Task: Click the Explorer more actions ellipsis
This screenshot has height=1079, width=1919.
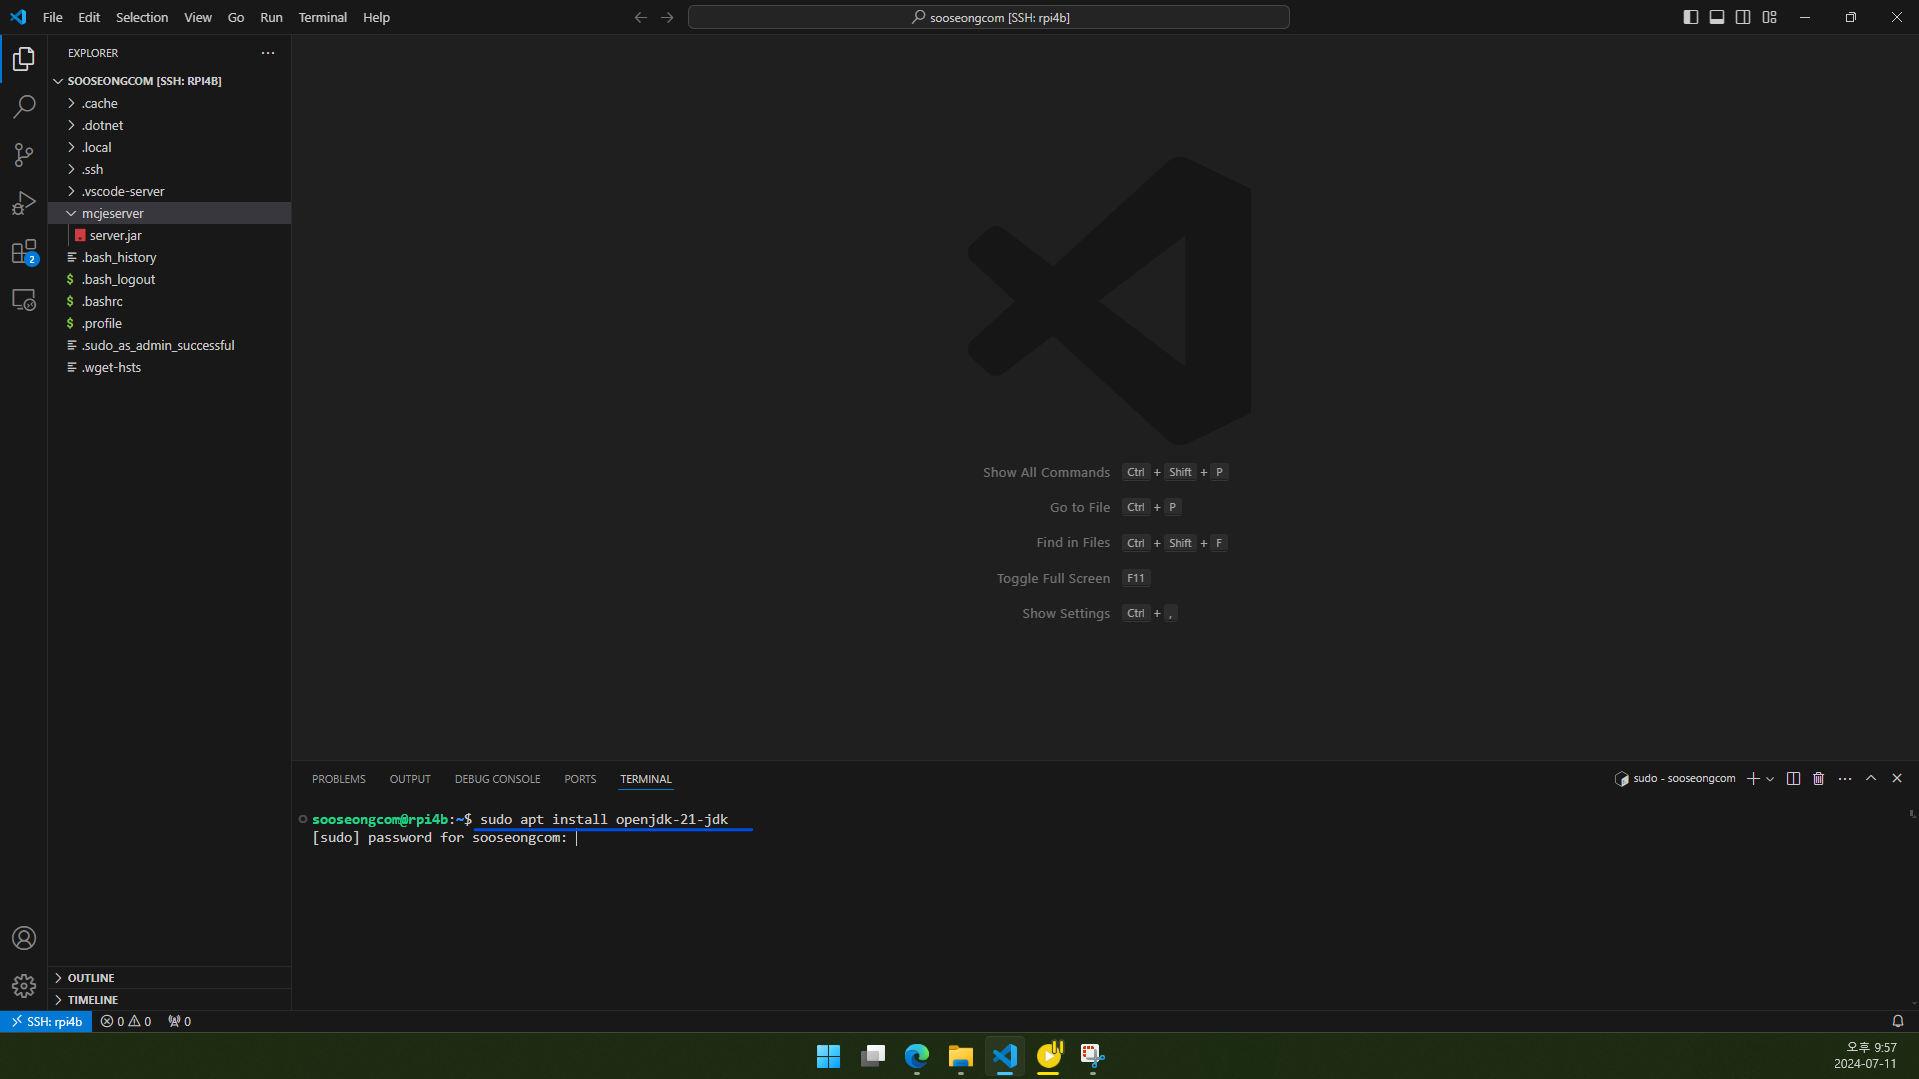Action: pyautogui.click(x=268, y=53)
